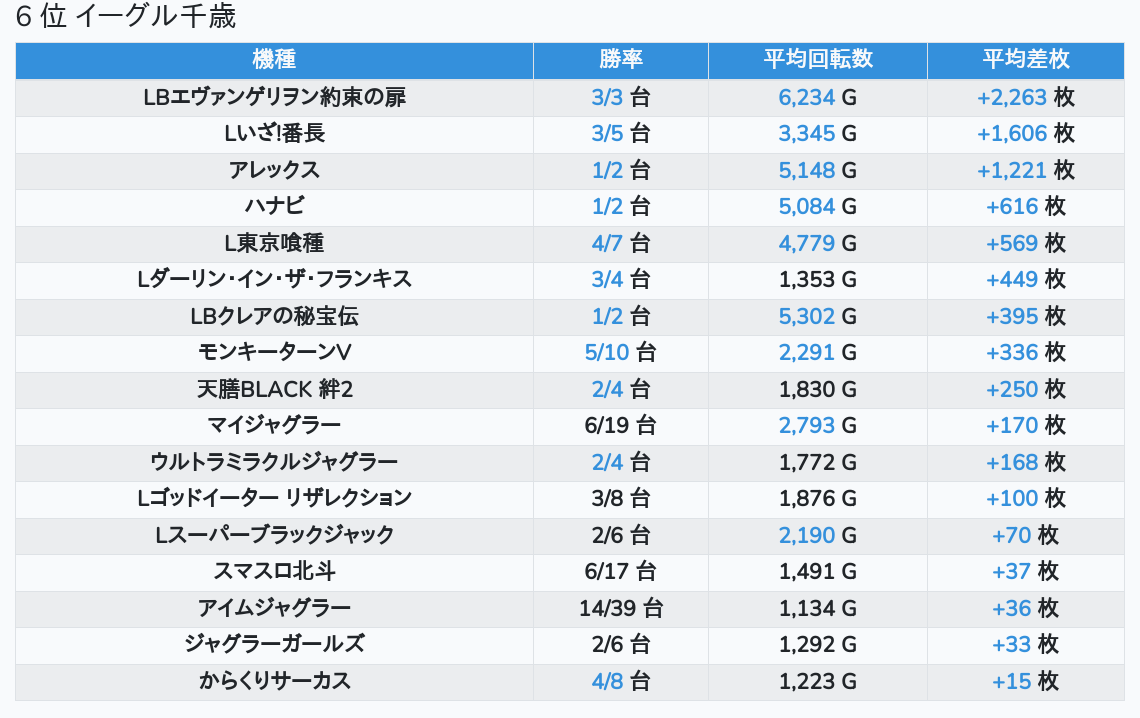Click the 2,793 spin count for マイジャグラー
This screenshot has width=1140, height=718.
(806, 425)
